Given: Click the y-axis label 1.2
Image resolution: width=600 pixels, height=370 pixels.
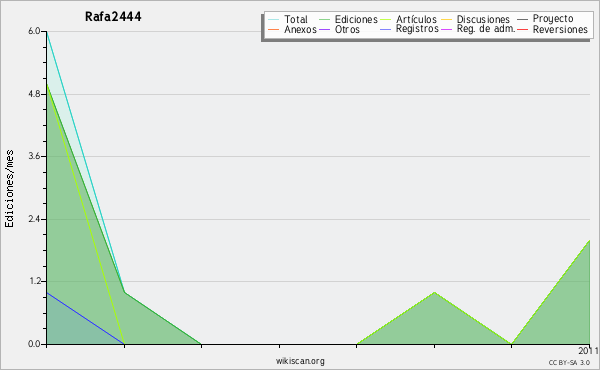Looking at the screenshot, I should tap(34, 282).
